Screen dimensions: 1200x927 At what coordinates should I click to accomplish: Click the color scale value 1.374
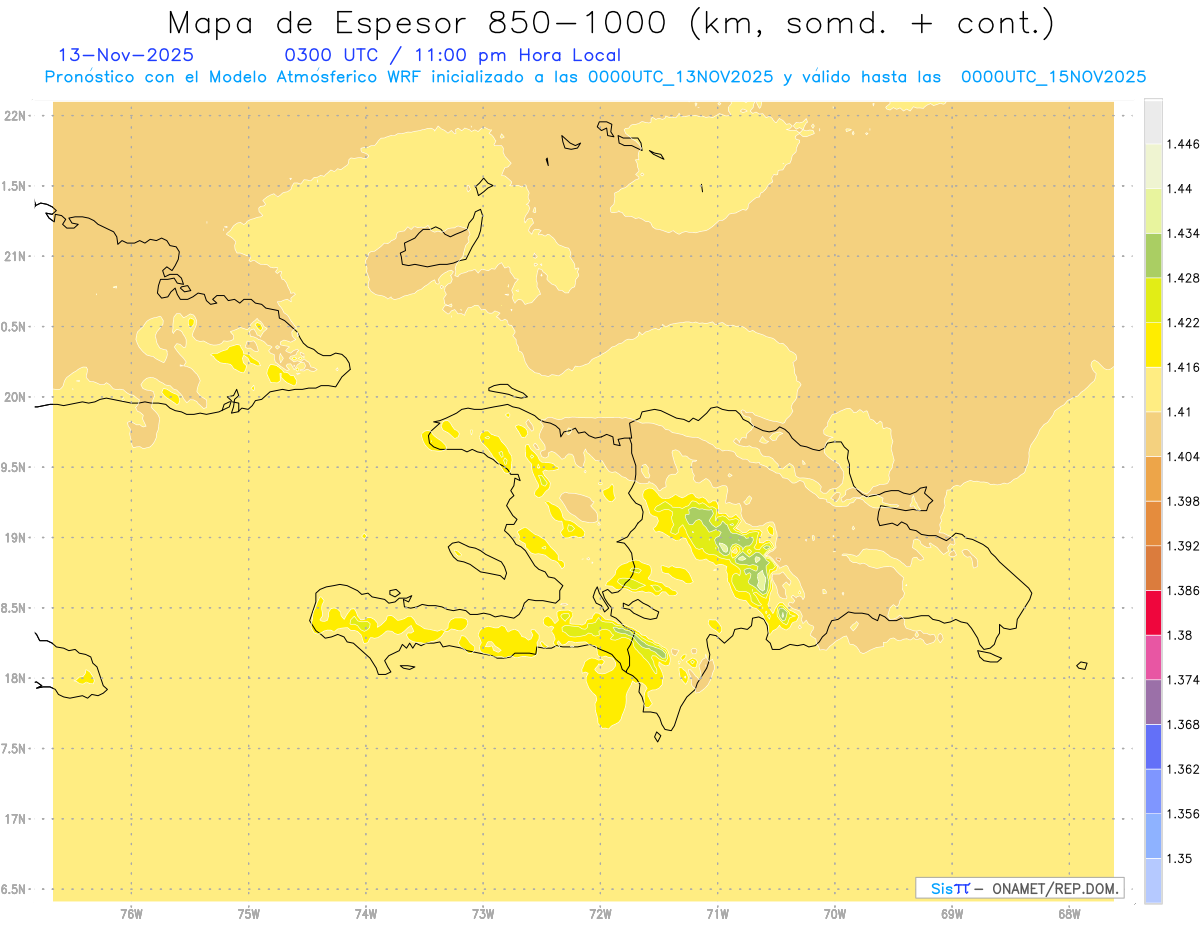(1183, 680)
